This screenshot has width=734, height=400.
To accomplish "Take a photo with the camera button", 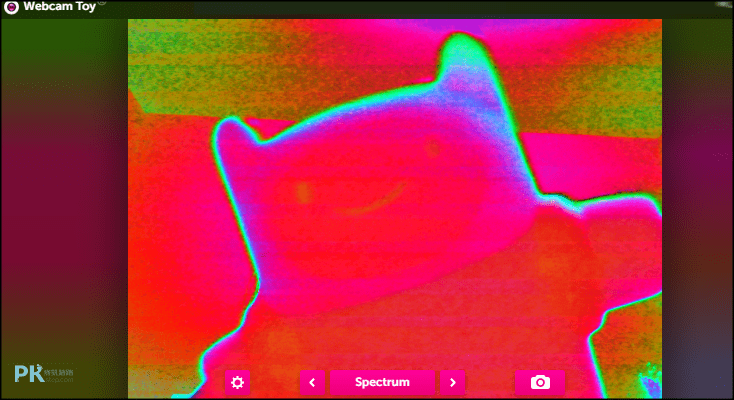I will click(540, 382).
